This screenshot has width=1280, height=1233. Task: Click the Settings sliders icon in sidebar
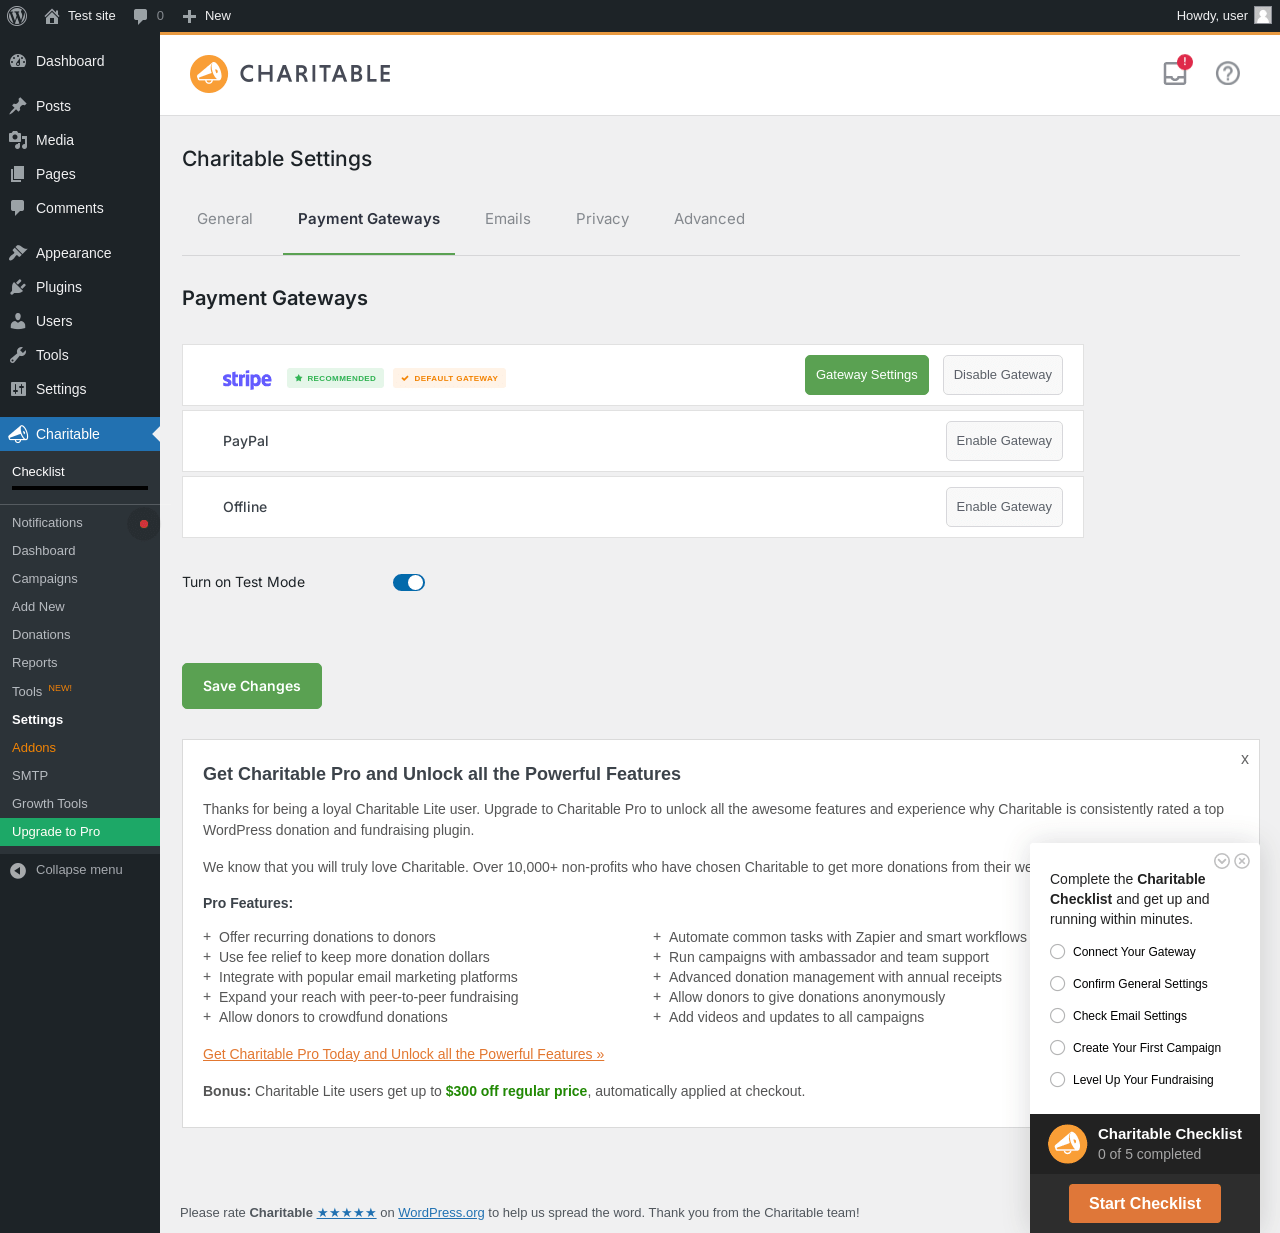[18, 389]
